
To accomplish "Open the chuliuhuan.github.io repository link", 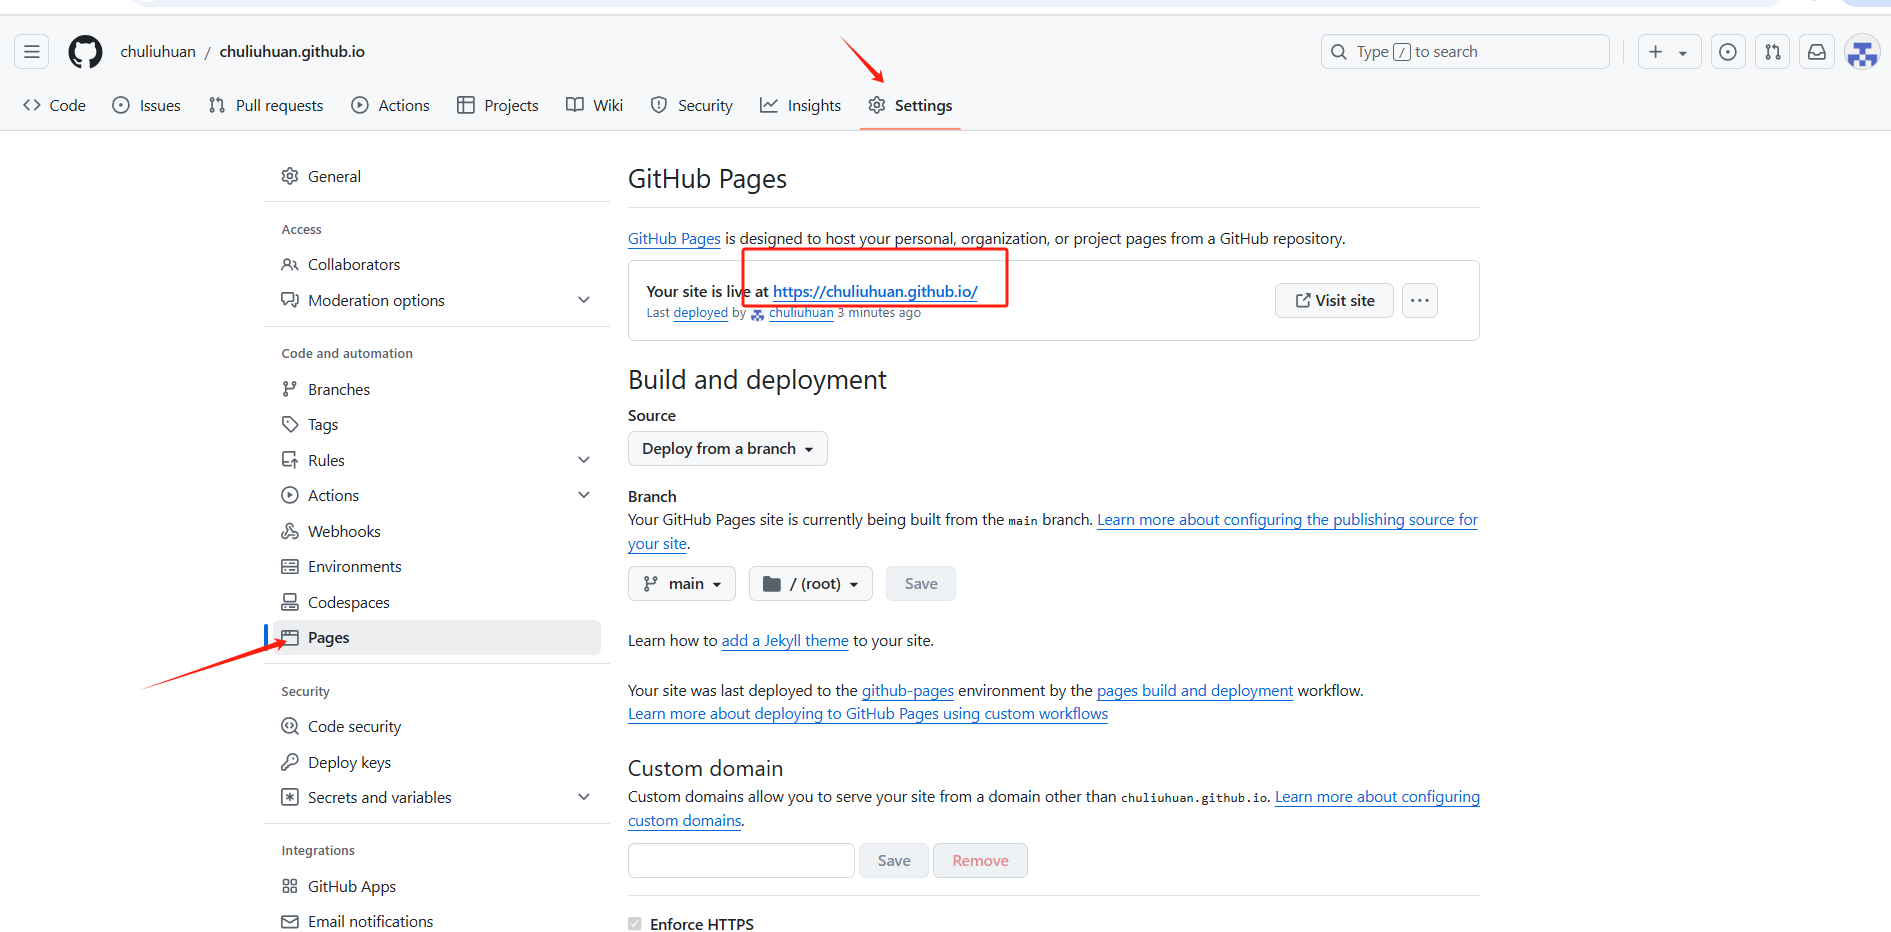I will click(292, 52).
